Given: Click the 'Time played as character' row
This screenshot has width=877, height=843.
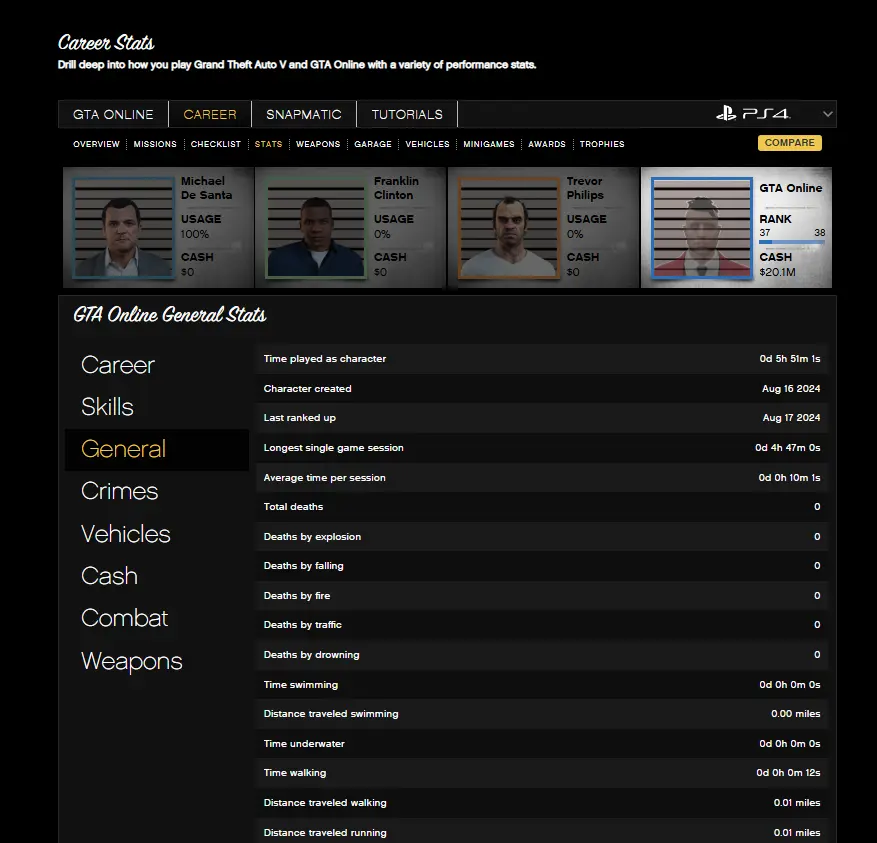Looking at the screenshot, I should pyautogui.click(x=541, y=359).
